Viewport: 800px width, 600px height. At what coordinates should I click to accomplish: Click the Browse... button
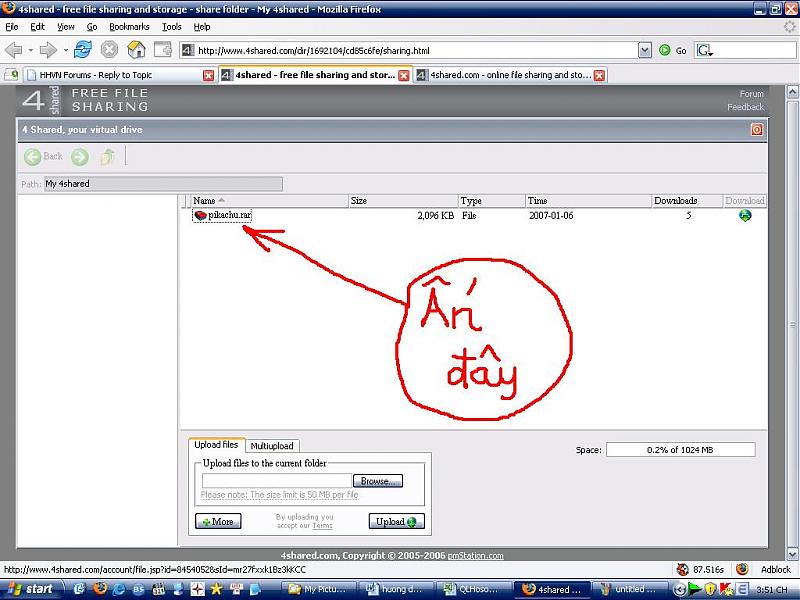pyautogui.click(x=377, y=481)
